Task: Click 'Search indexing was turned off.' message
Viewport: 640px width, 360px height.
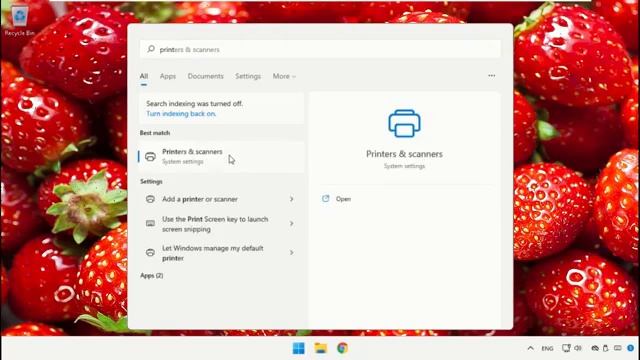Action: pyautogui.click(x=194, y=104)
